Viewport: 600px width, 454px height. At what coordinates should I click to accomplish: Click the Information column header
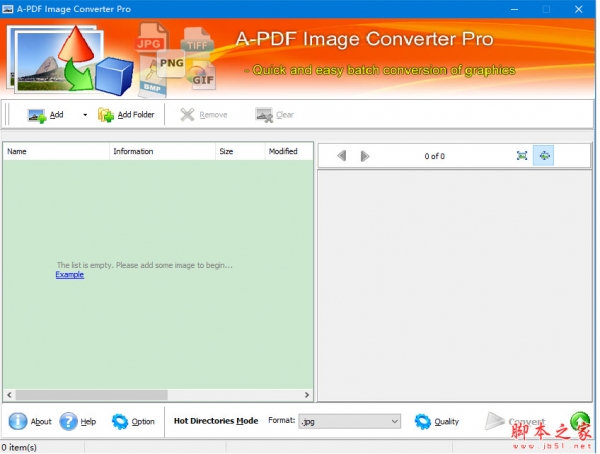[162, 152]
